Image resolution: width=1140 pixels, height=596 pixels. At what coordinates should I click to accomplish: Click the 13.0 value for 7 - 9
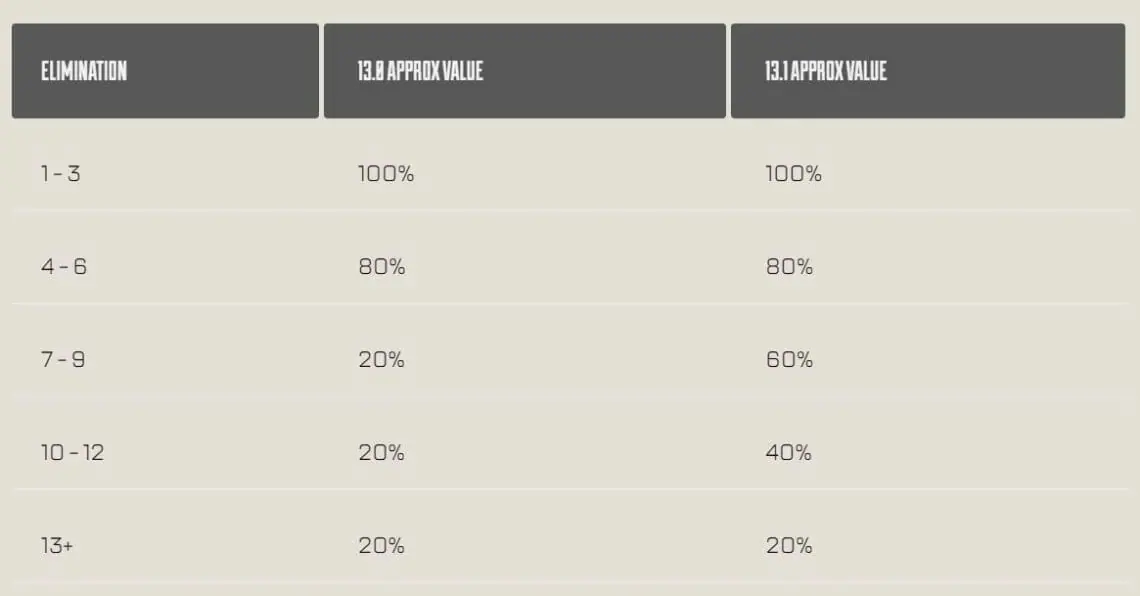pyautogui.click(x=381, y=360)
